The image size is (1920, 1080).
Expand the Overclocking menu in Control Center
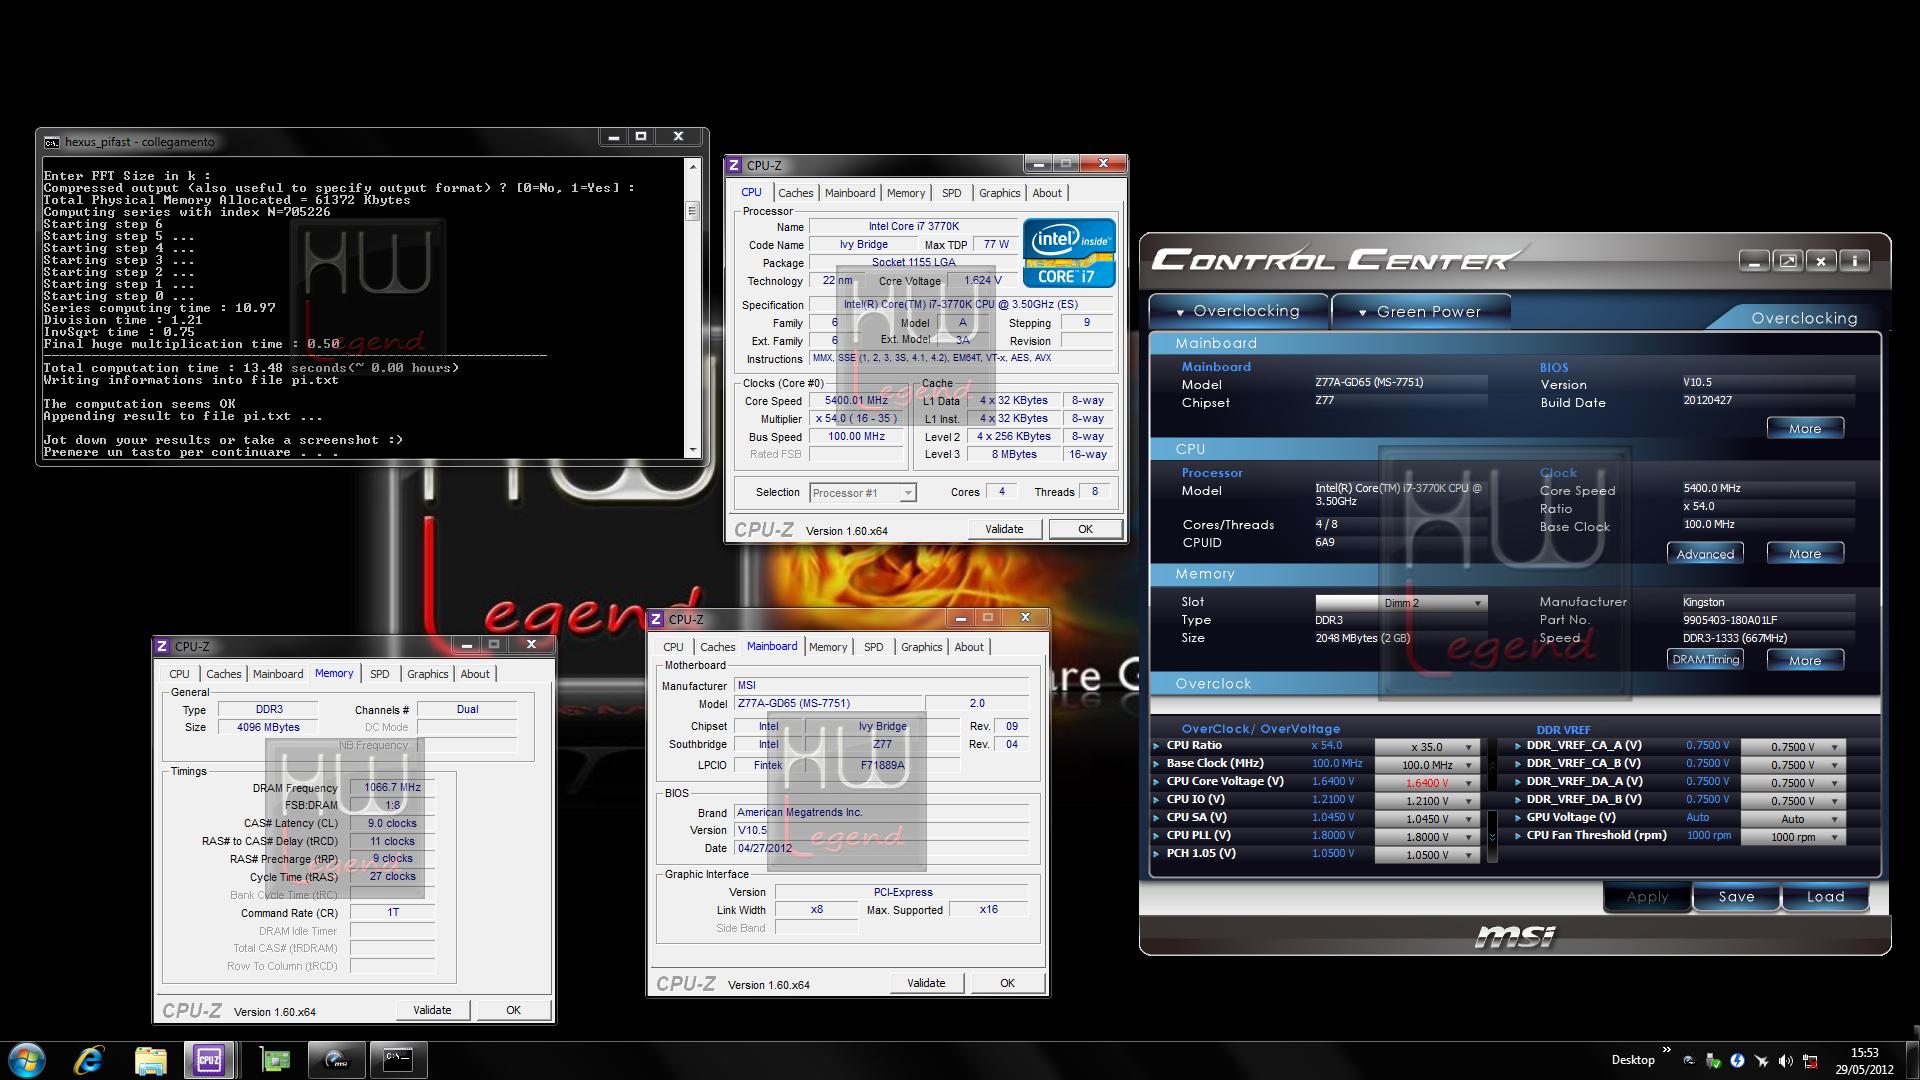point(1239,311)
